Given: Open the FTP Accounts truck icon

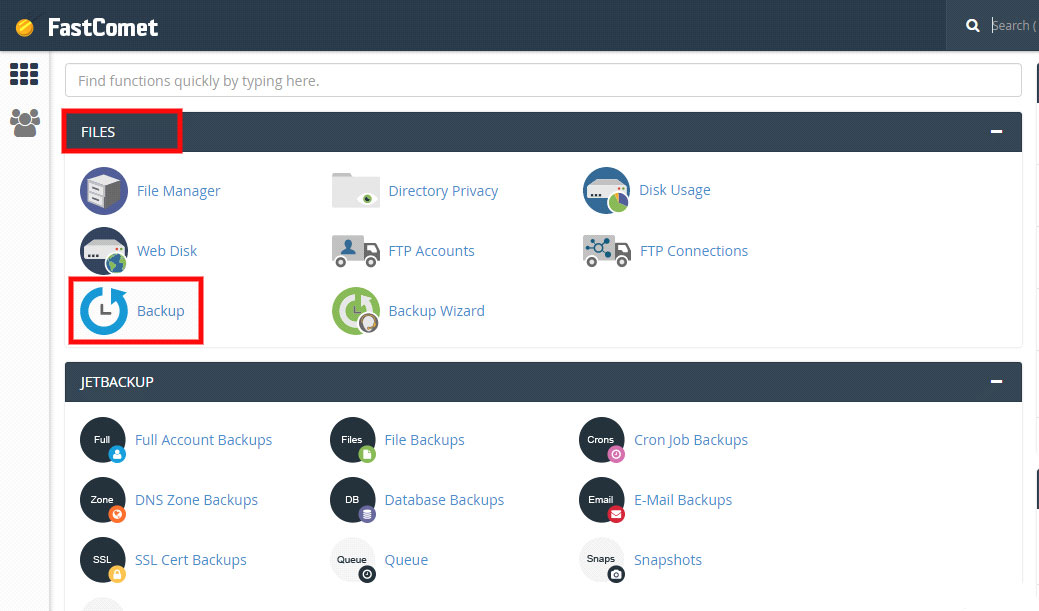Looking at the screenshot, I should (x=356, y=250).
